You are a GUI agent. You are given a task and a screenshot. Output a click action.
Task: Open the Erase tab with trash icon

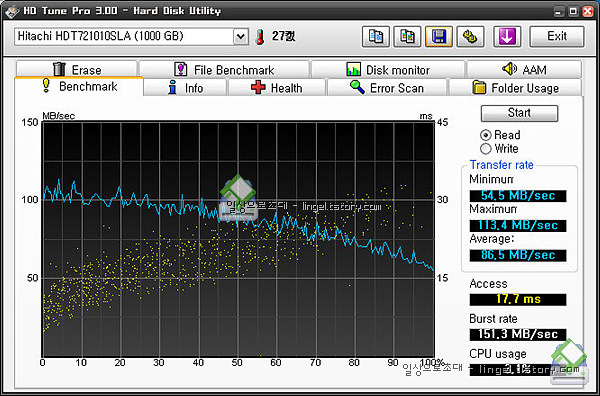click(x=77, y=69)
